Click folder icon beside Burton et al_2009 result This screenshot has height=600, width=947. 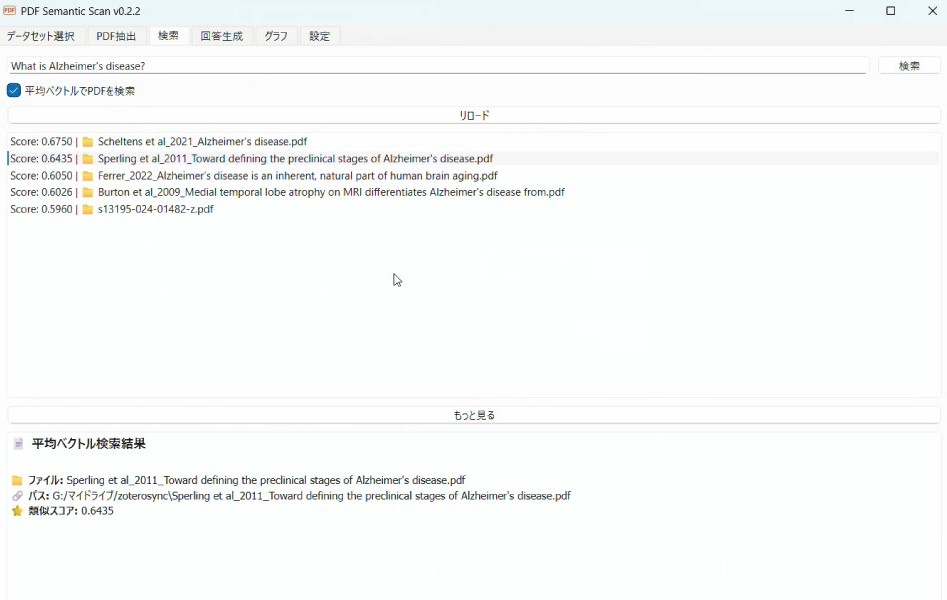[x=88, y=192]
